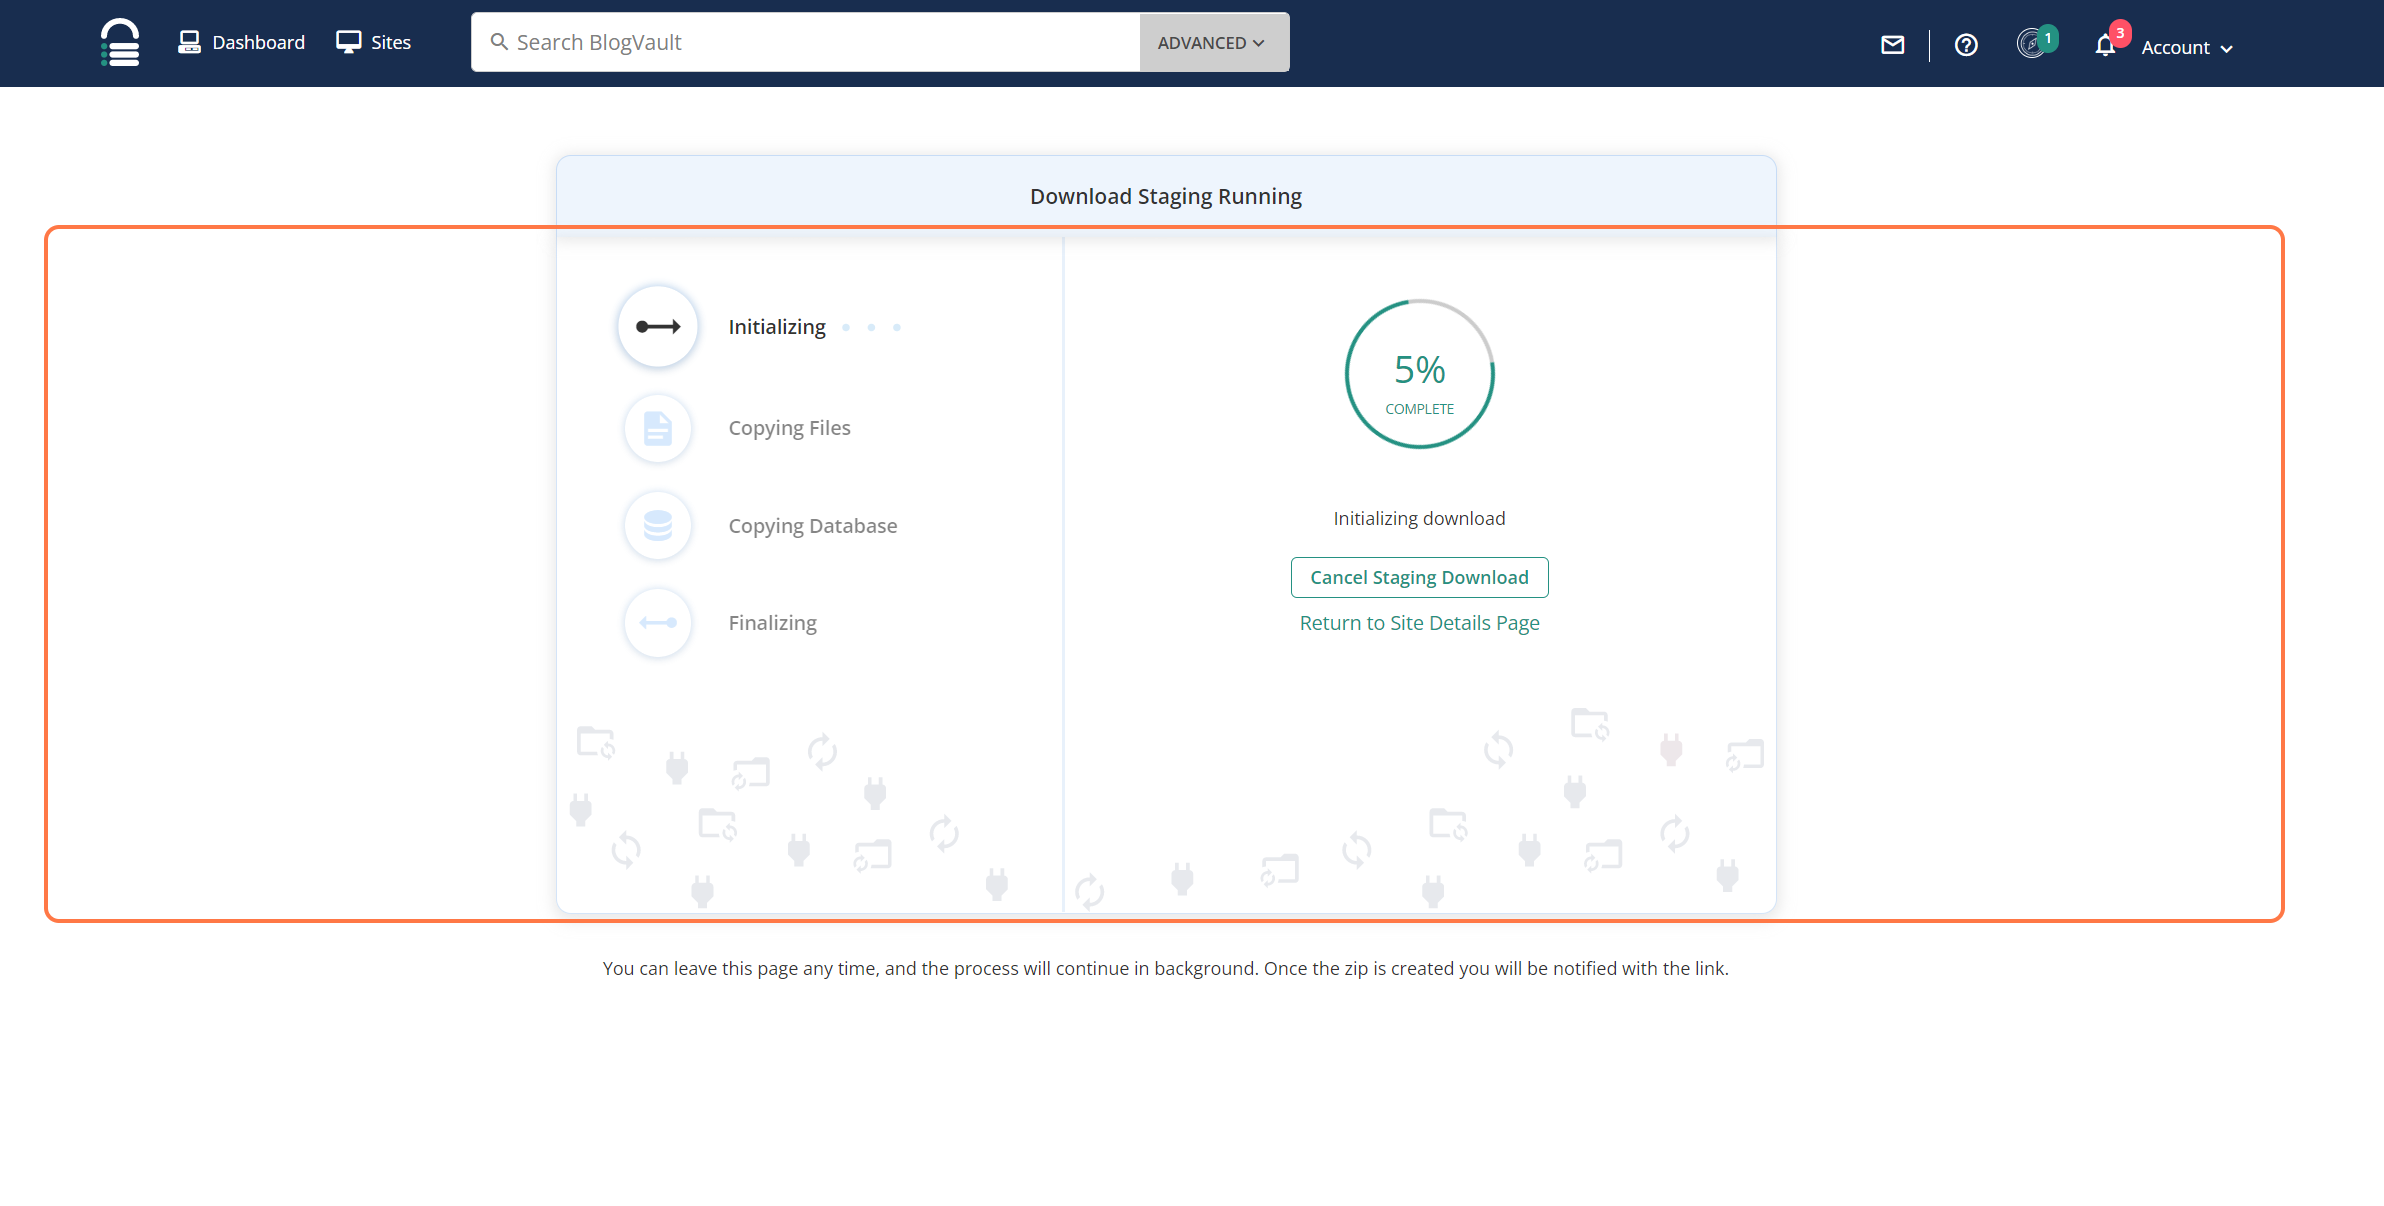This screenshot has width=2384, height=1206.
Task: Click the search magnifier icon
Action: [499, 42]
